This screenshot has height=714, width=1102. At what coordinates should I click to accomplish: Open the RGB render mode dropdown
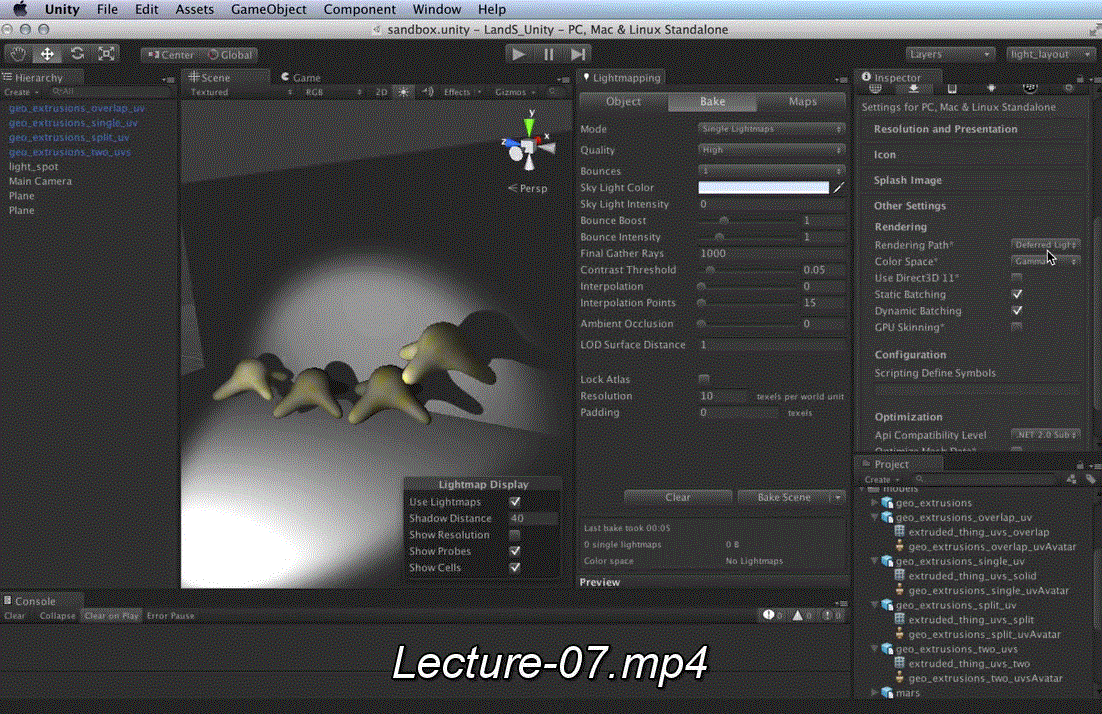[x=333, y=92]
